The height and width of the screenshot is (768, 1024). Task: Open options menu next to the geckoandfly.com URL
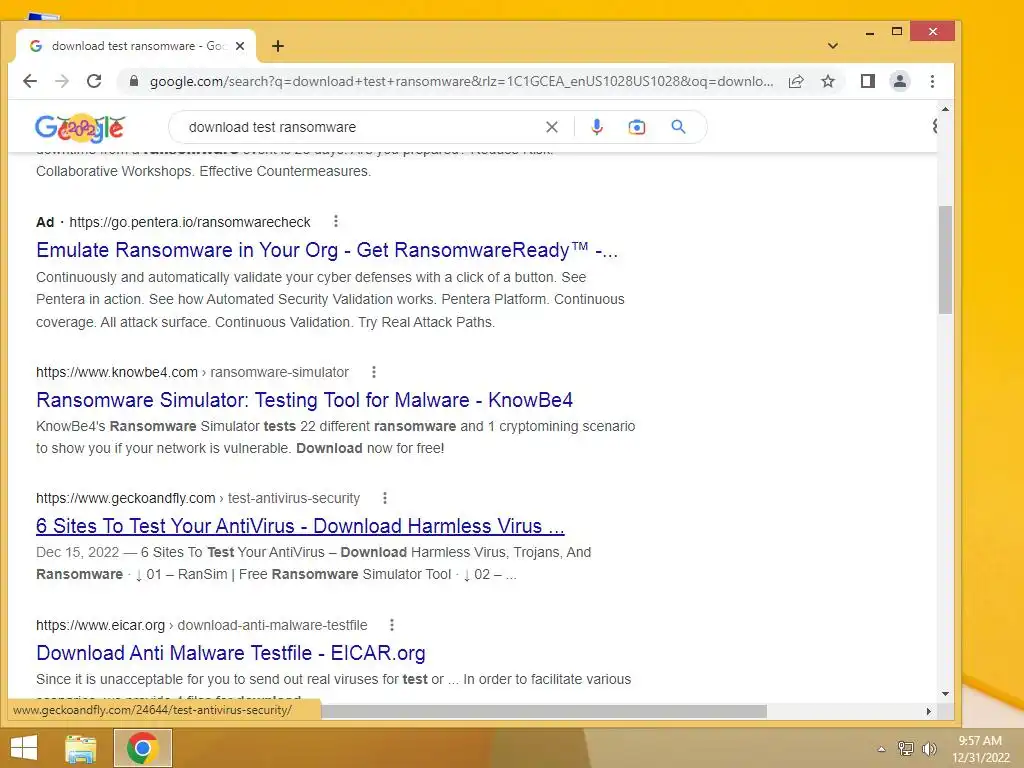coord(385,498)
